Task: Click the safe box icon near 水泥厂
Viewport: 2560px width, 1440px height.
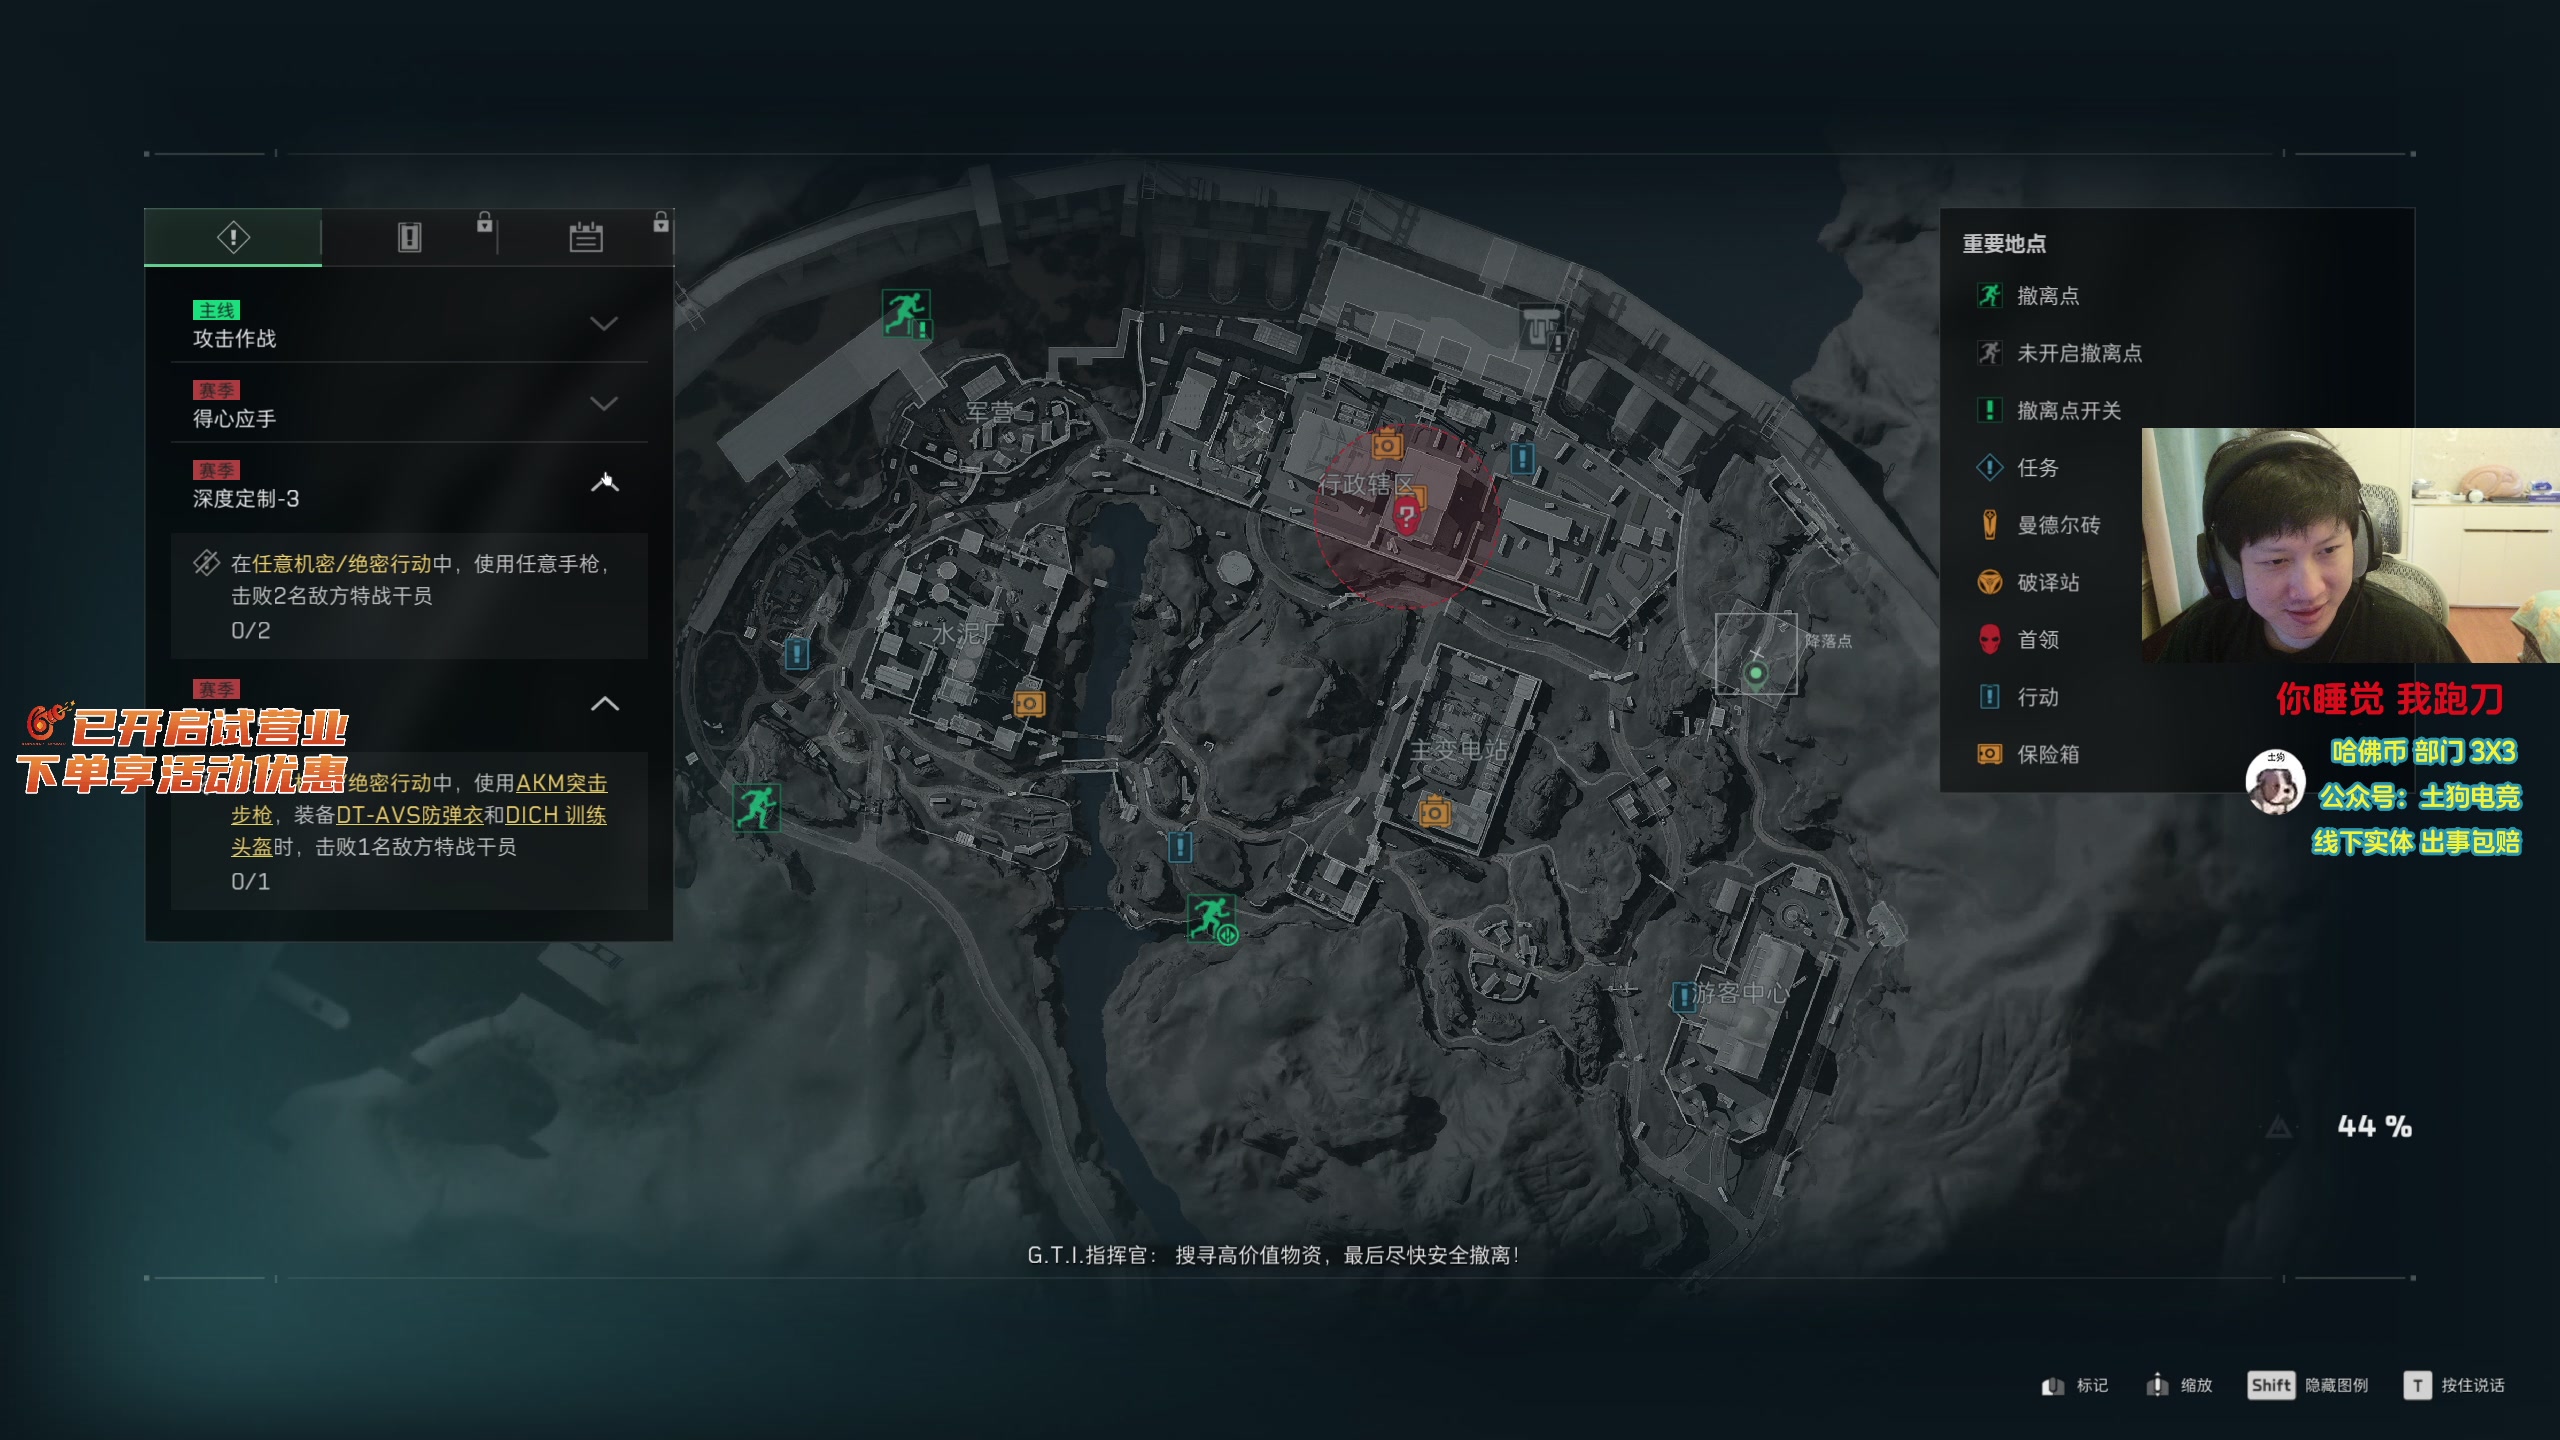Action: (x=1029, y=704)
